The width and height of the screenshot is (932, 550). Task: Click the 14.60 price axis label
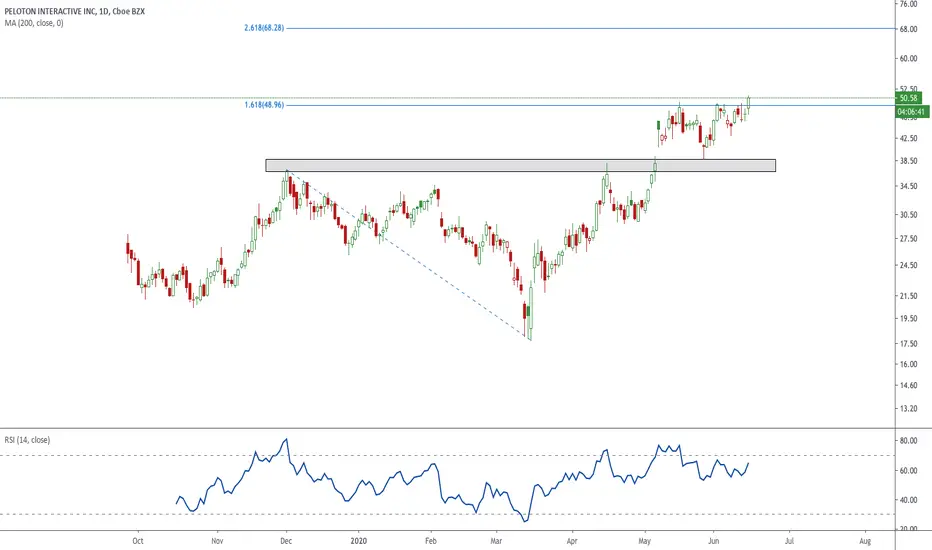pyautogui.click(x=908, y=385)
